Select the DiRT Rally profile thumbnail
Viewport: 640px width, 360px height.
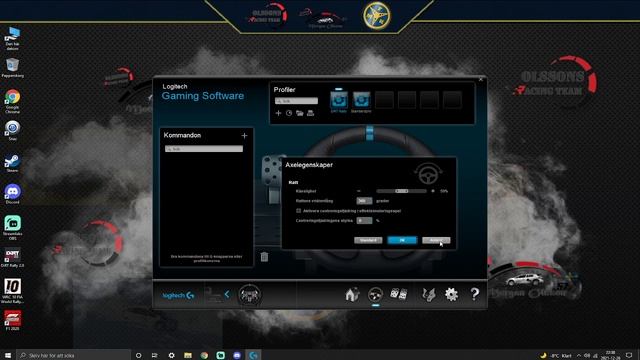pyautogui.click(x=339, y=100)
